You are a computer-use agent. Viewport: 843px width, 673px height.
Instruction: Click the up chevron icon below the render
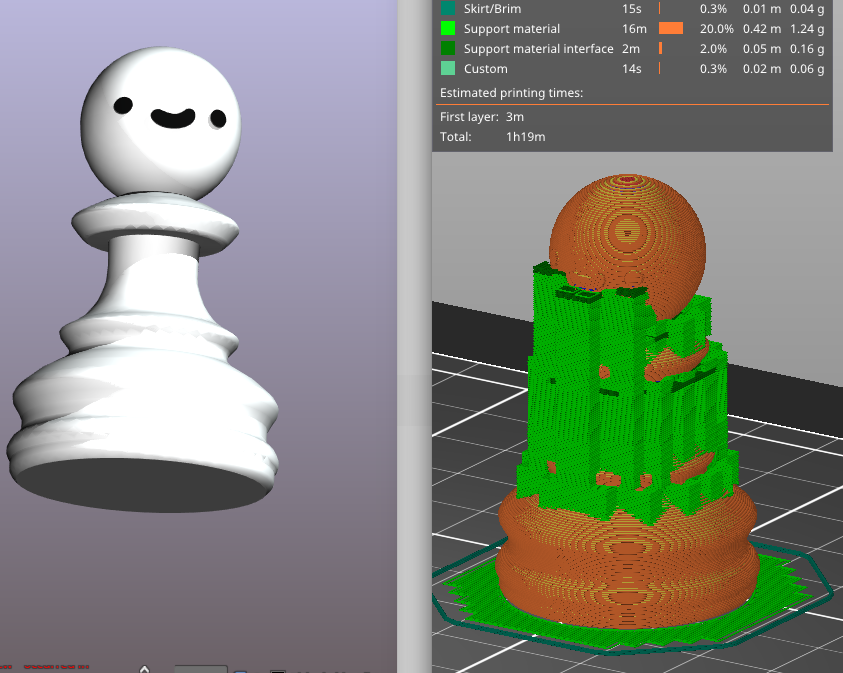point(144,669)
